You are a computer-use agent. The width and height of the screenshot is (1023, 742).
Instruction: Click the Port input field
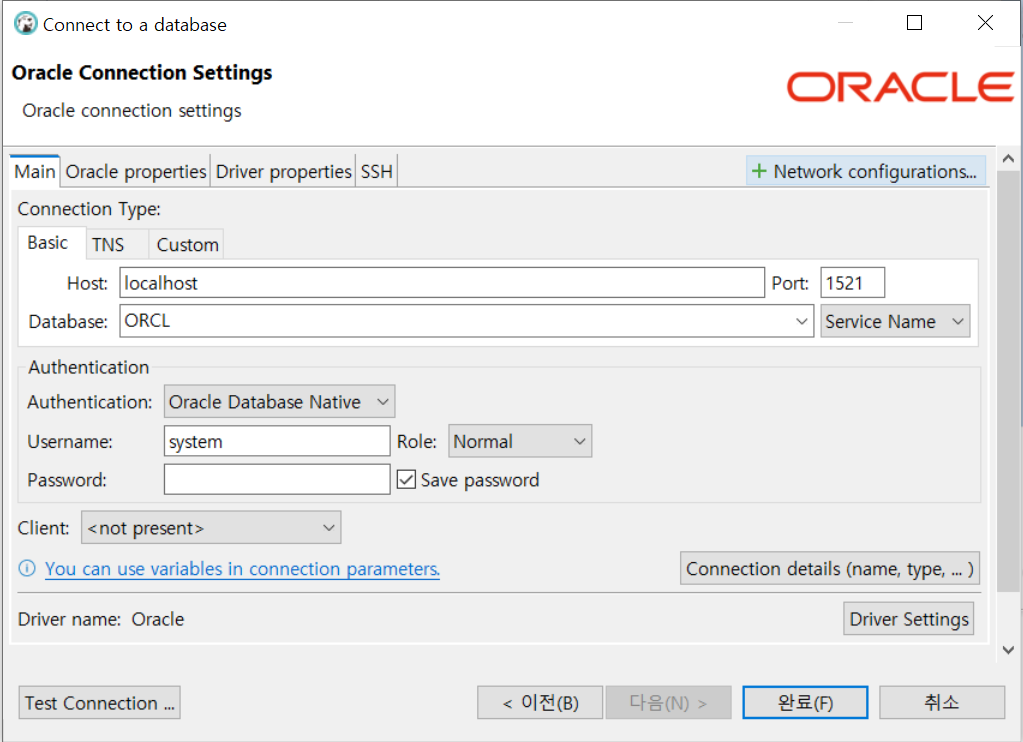tap(853, 283)
